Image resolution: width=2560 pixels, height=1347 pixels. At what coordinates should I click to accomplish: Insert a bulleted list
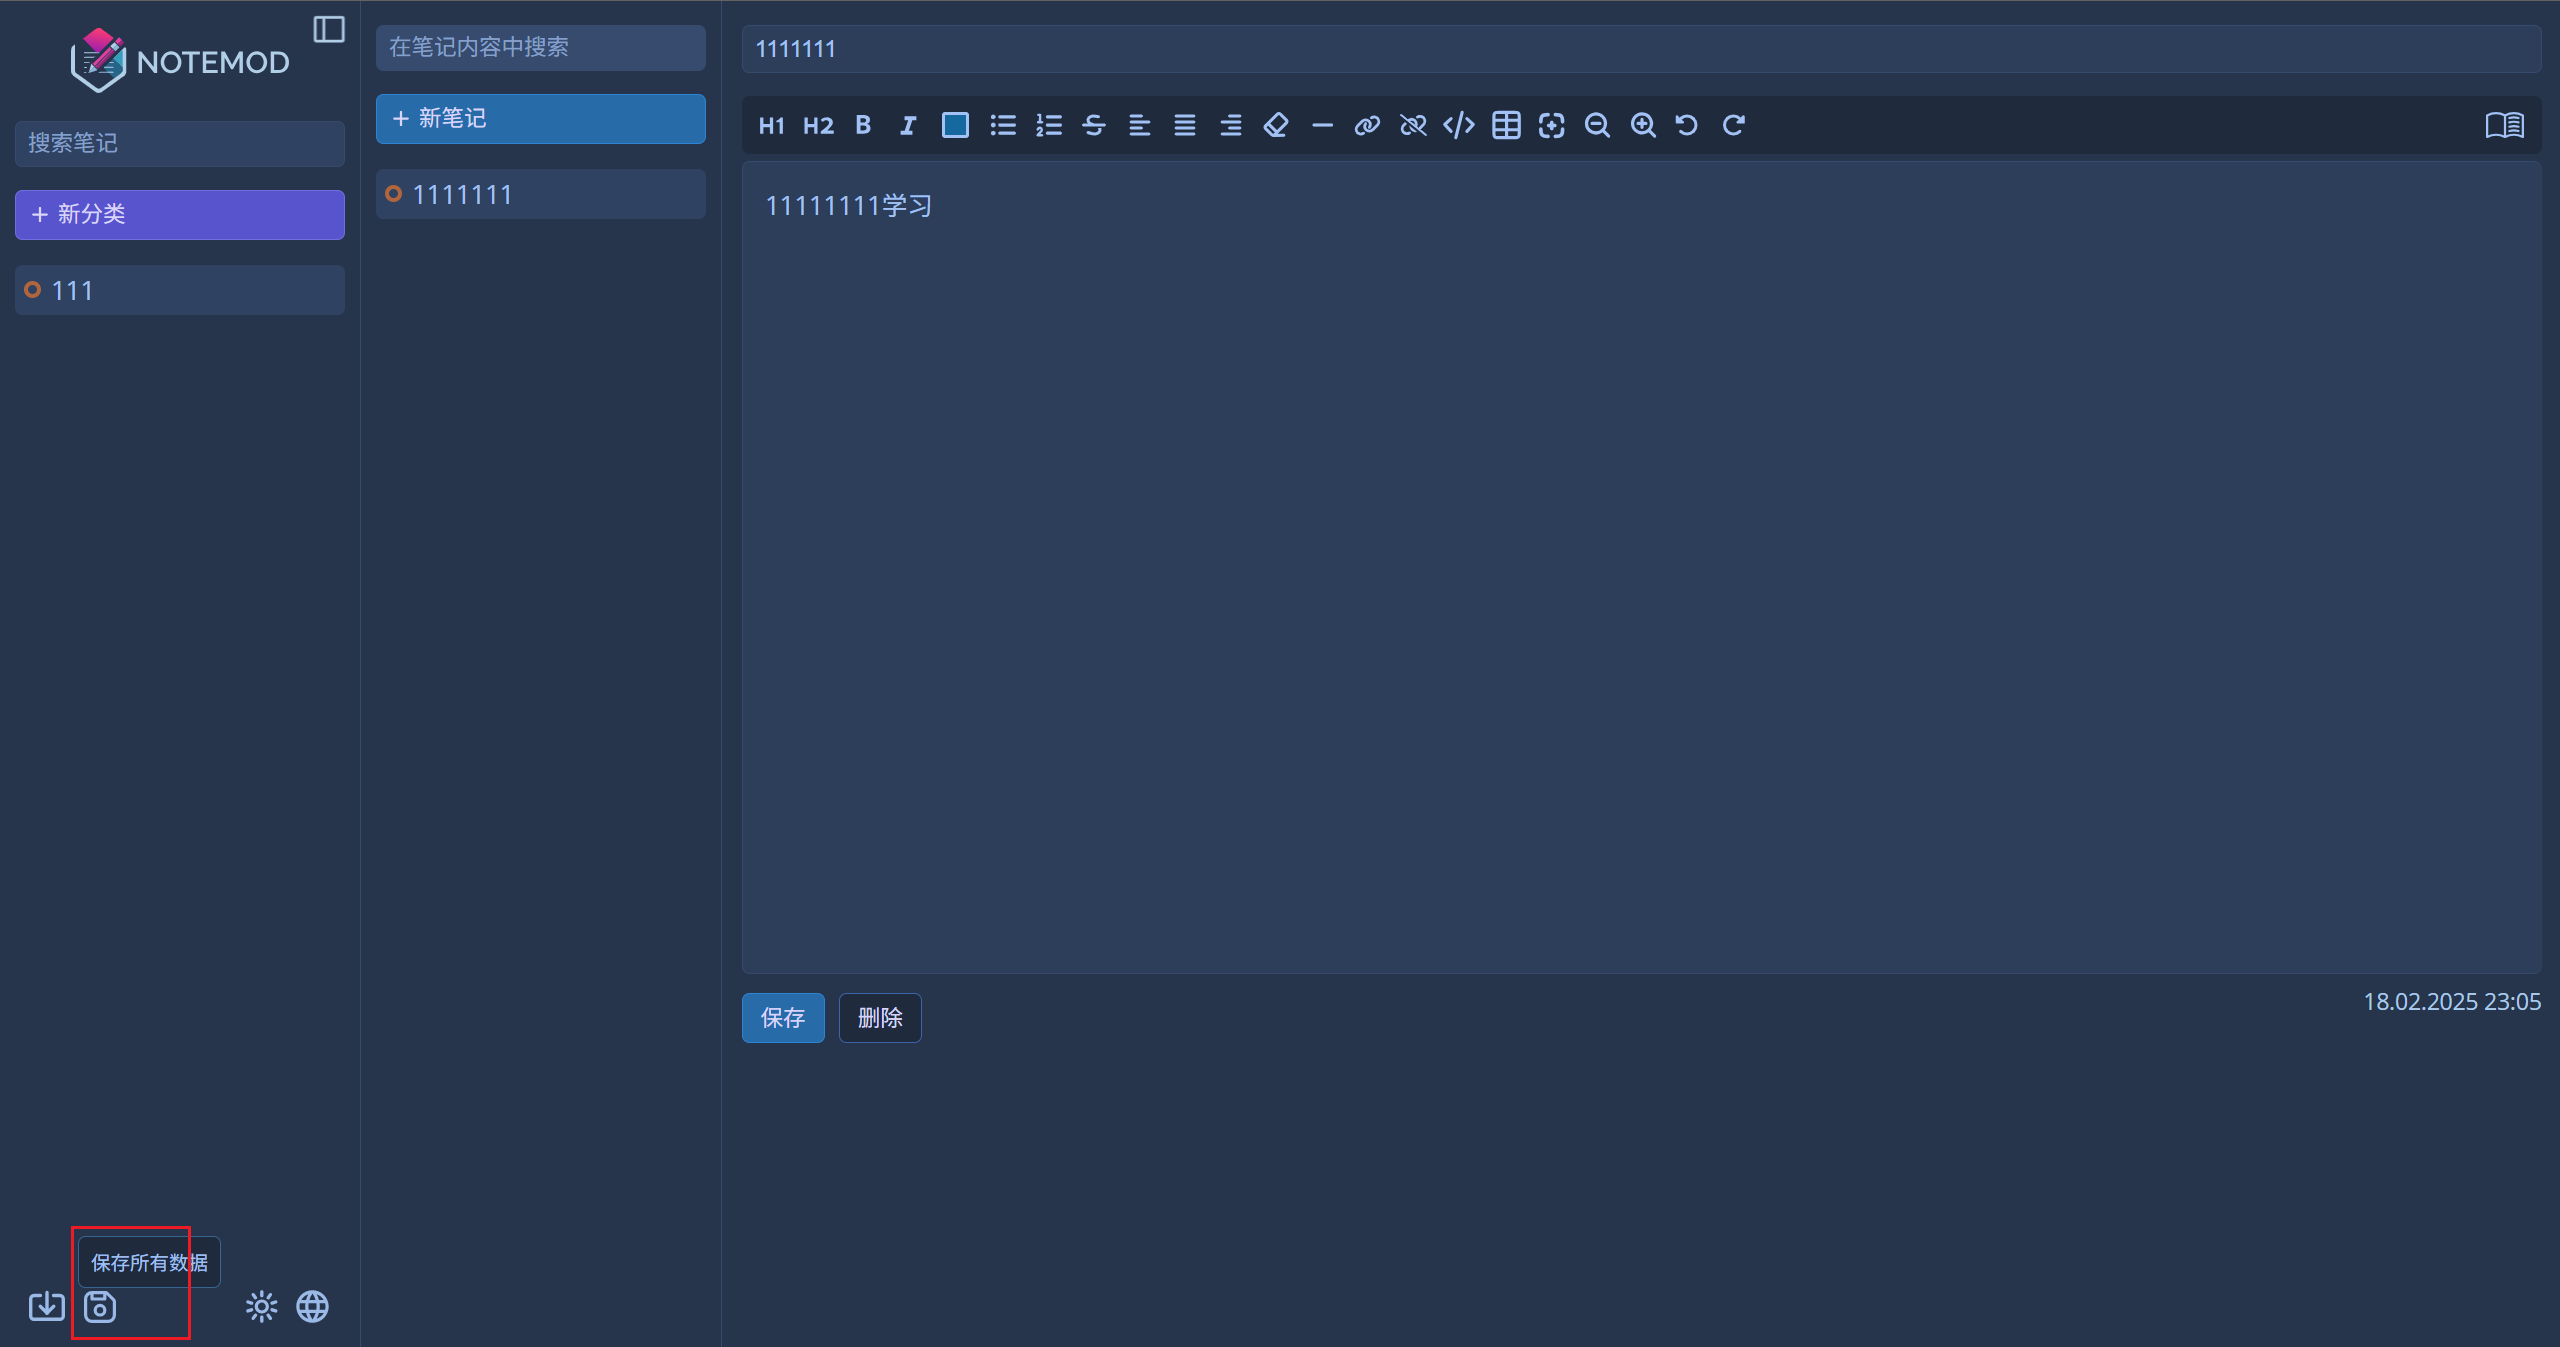pos(1003,125)
